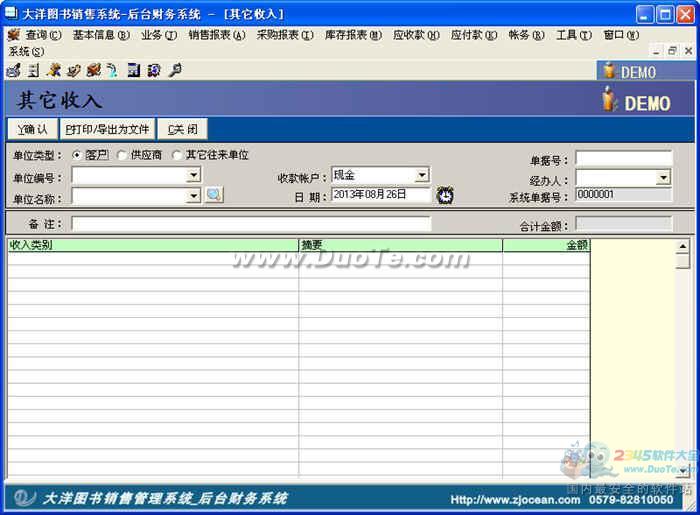Screen dimensions: 700x515
Task: Click the first empty row under 收入类别
Action: pos(153,258)
